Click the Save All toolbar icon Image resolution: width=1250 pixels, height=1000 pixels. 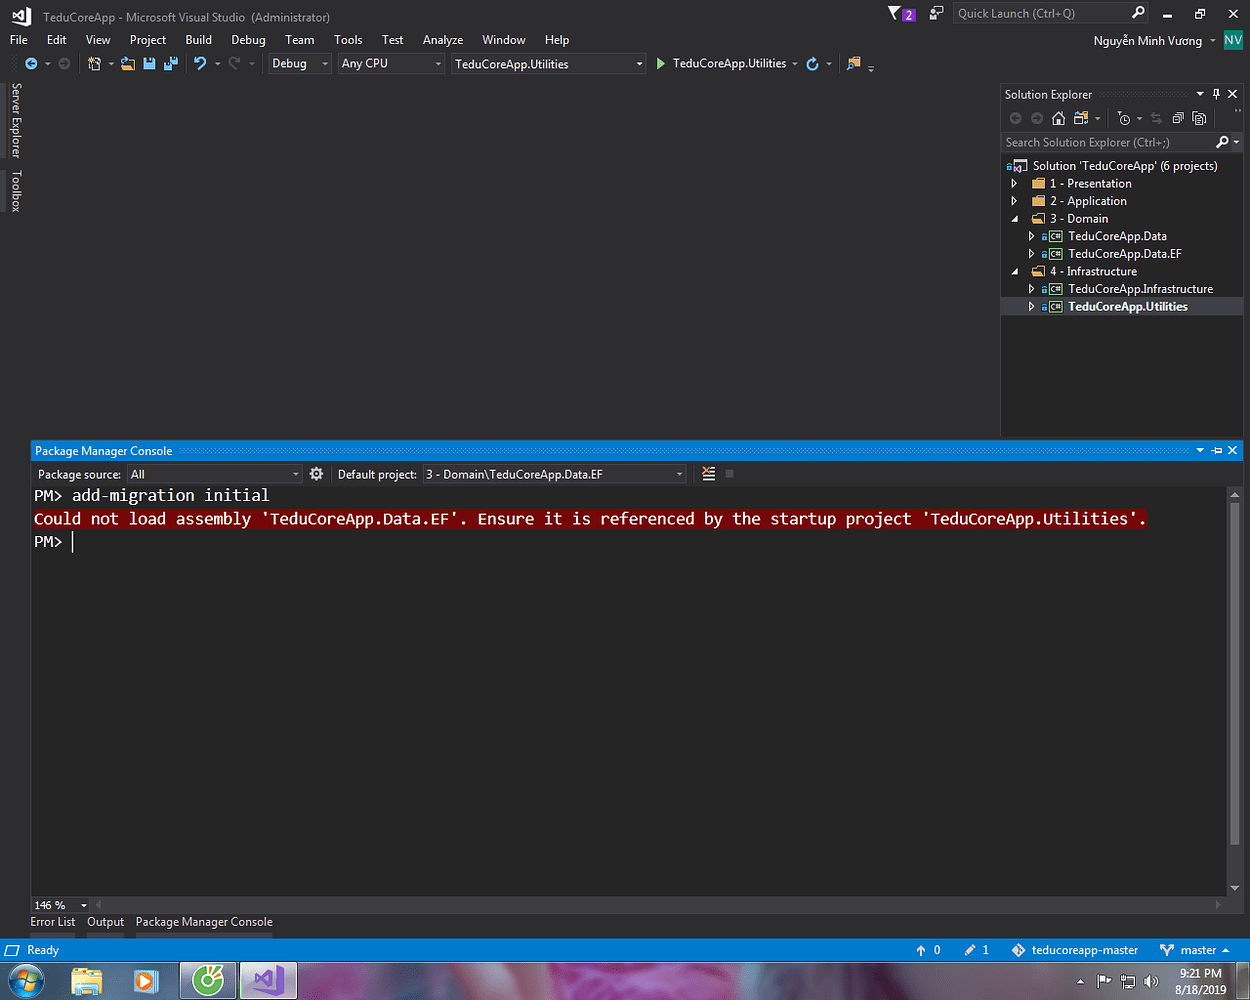pyautogui.click(x=170, y=64)
